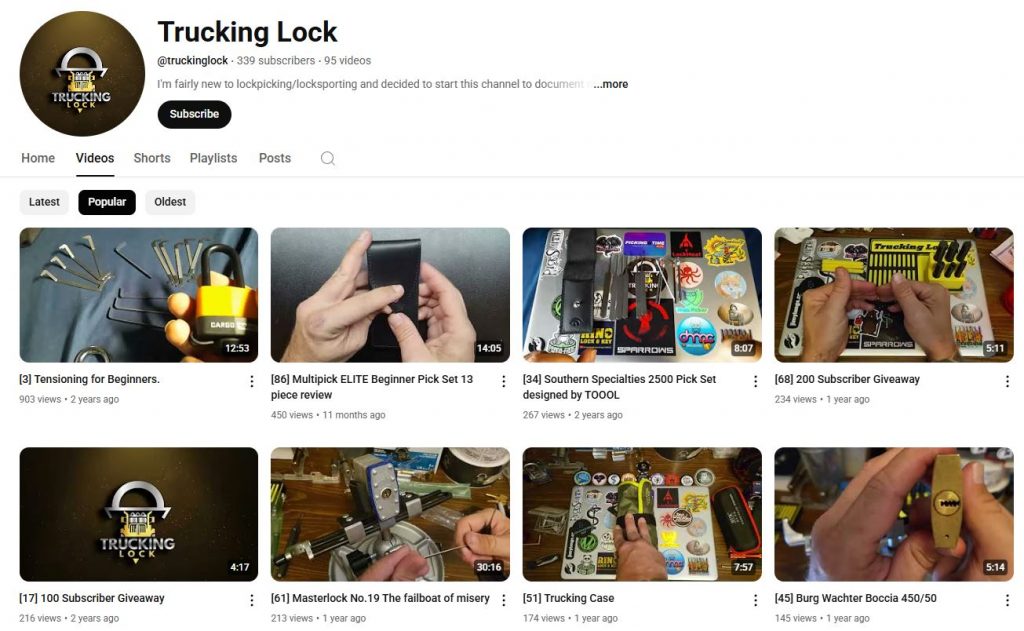The height and width of the screenshot is (631, 1024).
Task: Open Masterlock No.19 failboat of misery title link
Action: [x=380, y=598]
